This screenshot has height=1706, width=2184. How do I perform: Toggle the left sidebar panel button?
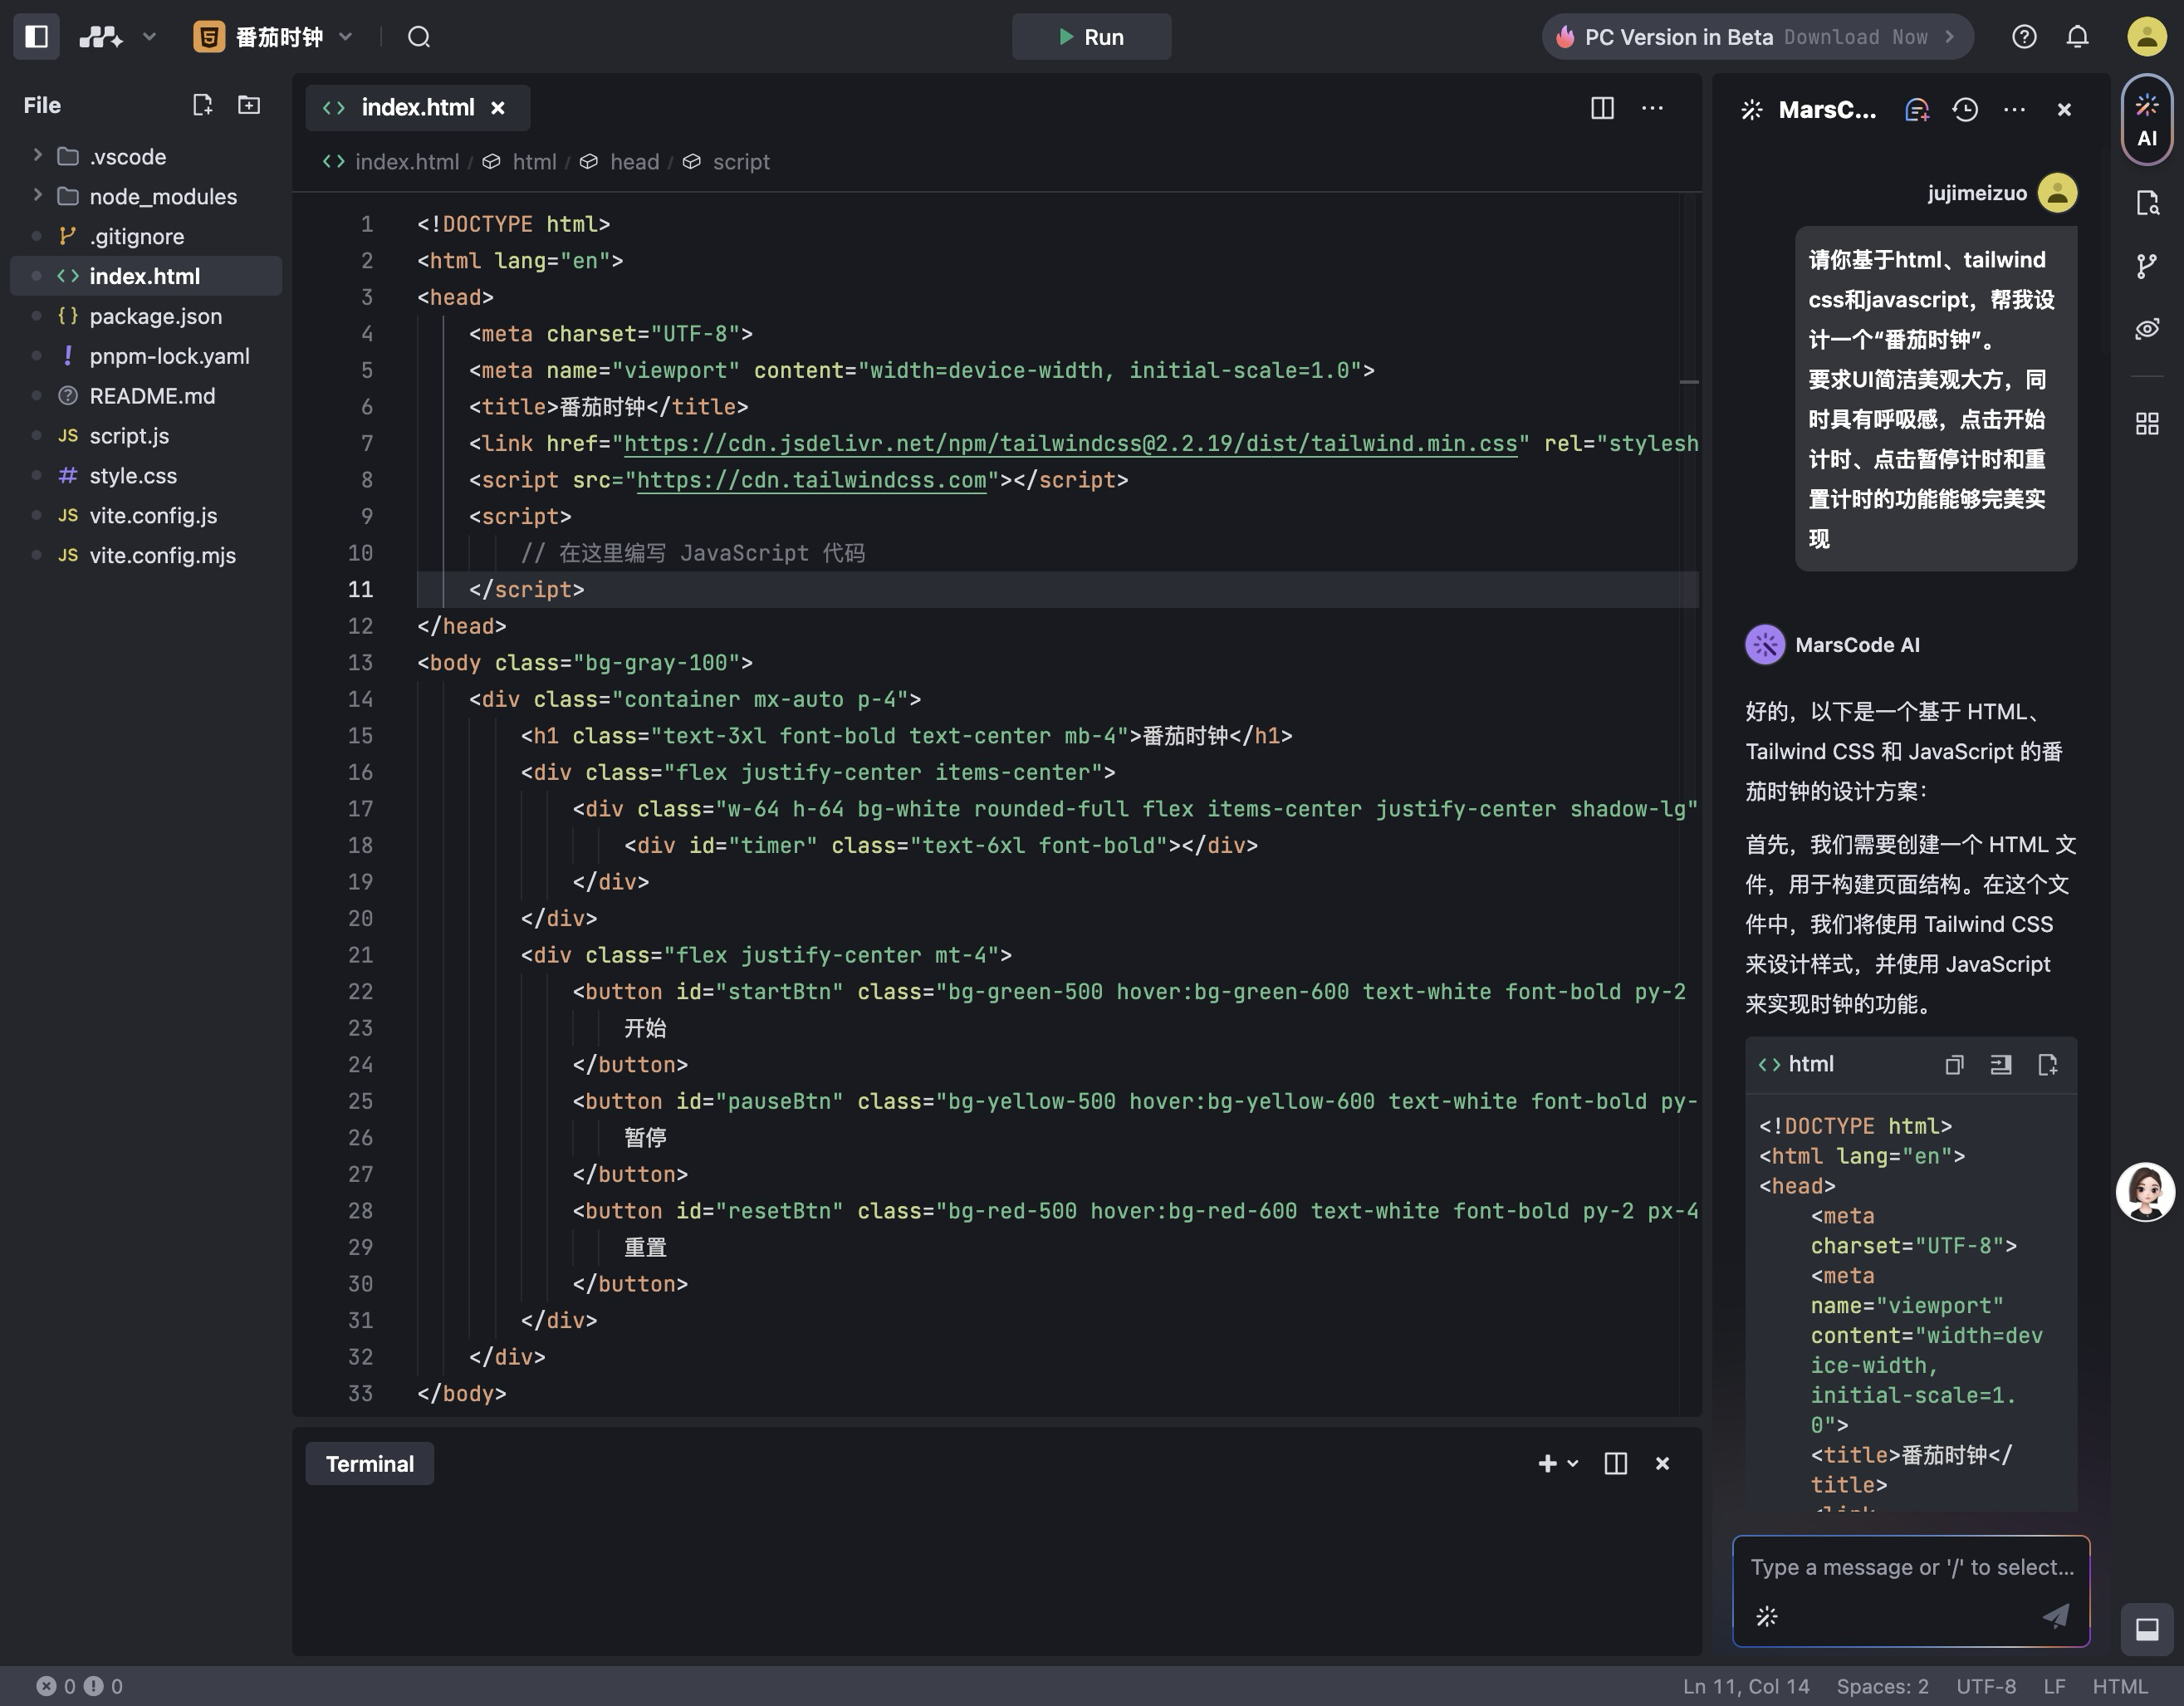(37, 37)
